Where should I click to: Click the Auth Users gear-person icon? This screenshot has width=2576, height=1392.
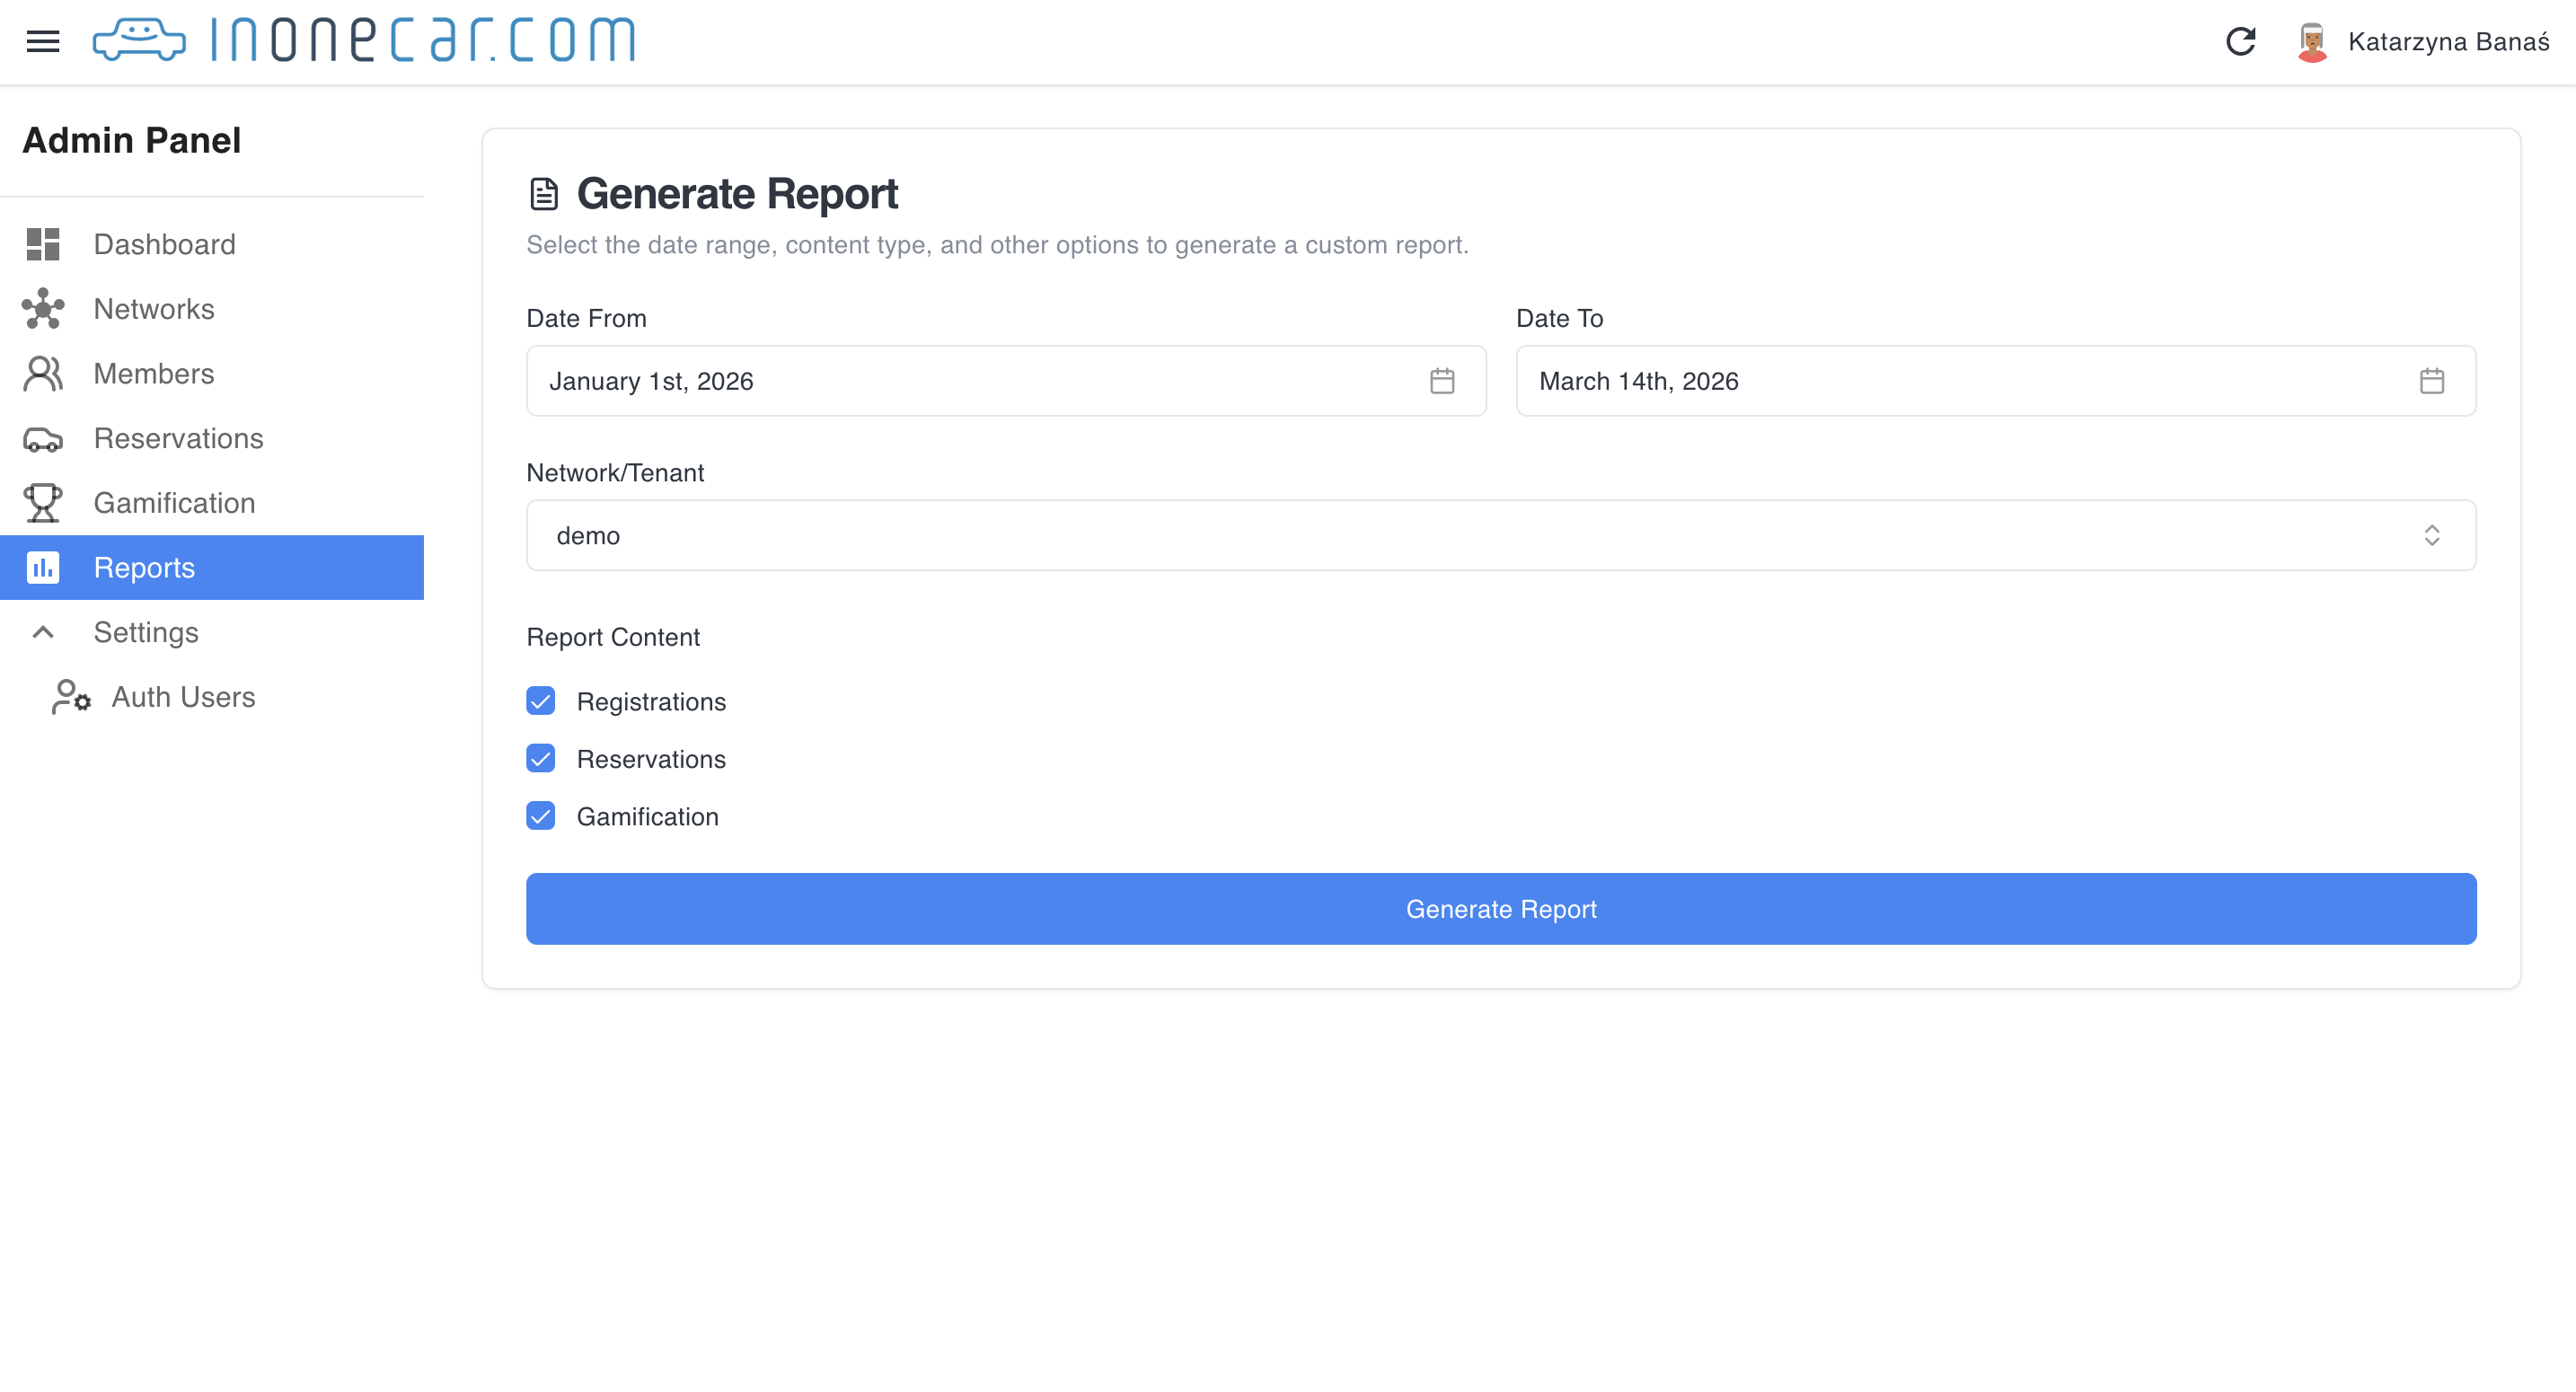point(71,697)
